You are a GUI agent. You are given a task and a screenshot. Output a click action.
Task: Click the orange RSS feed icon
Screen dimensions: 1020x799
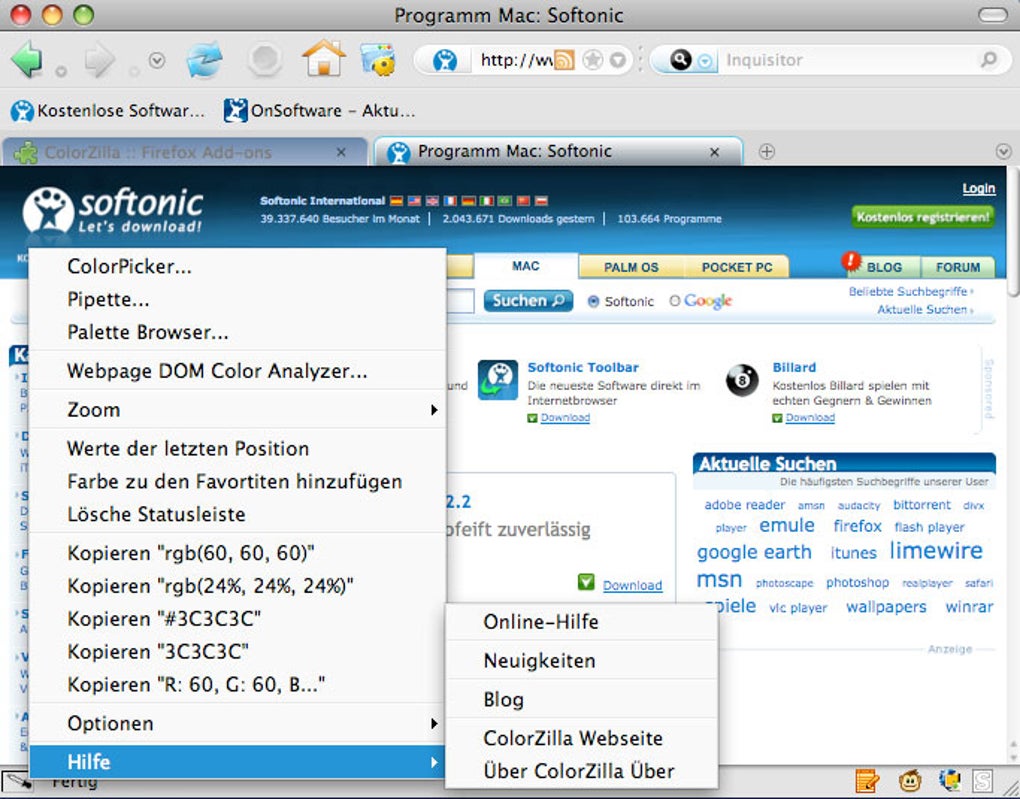click(x=563, y=61)
